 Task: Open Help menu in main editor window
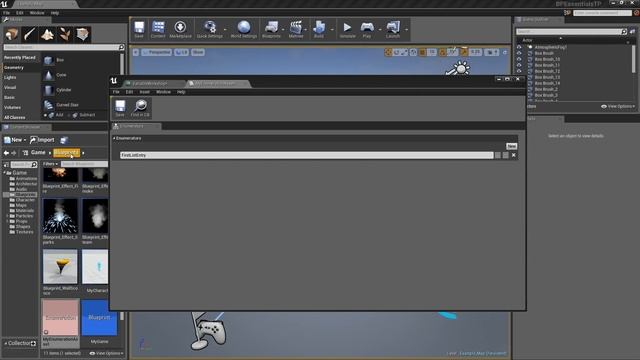point(55,13)
